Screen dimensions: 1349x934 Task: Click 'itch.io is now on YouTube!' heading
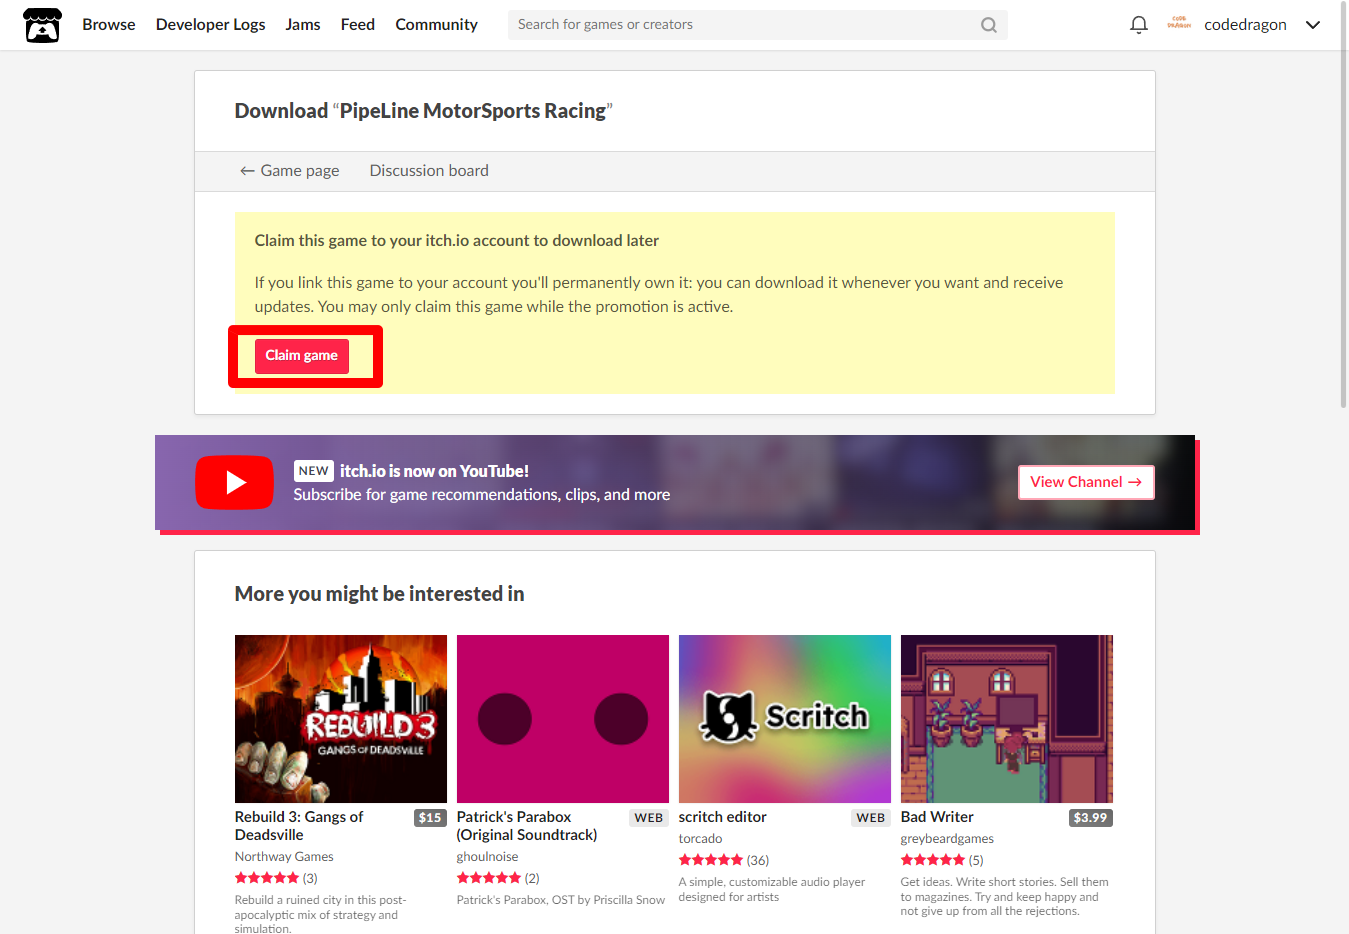click(x=434, y=471)
